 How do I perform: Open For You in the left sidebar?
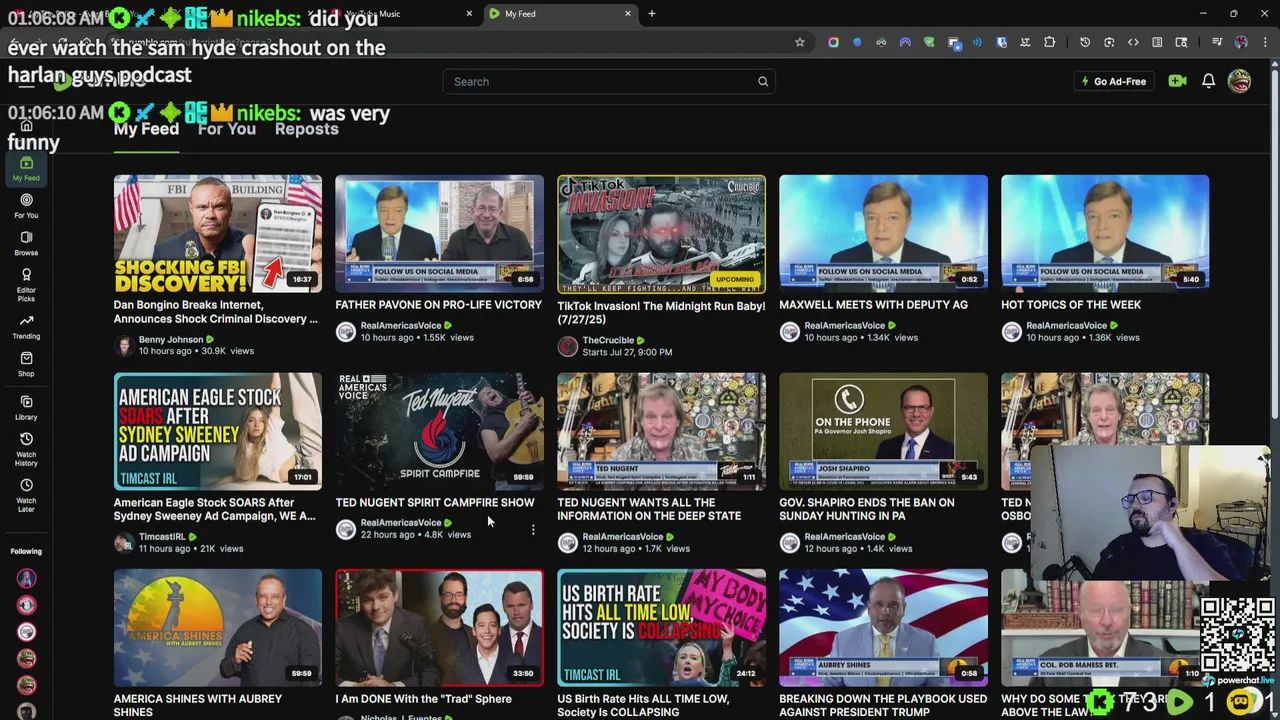coord(26,206)
